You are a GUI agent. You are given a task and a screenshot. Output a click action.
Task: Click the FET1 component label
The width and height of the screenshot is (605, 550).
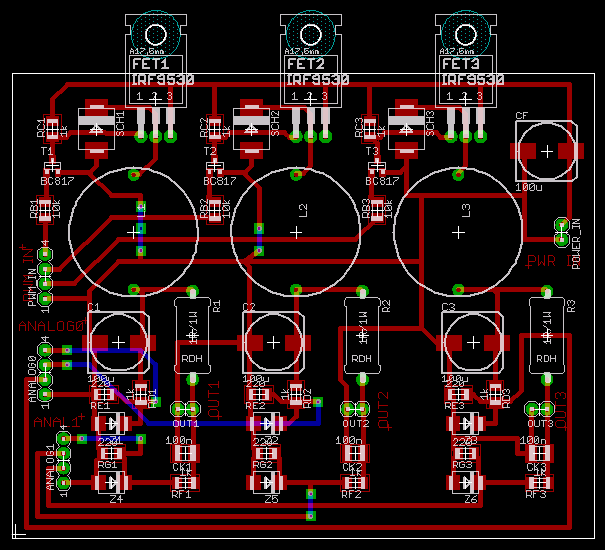(150, 64)
